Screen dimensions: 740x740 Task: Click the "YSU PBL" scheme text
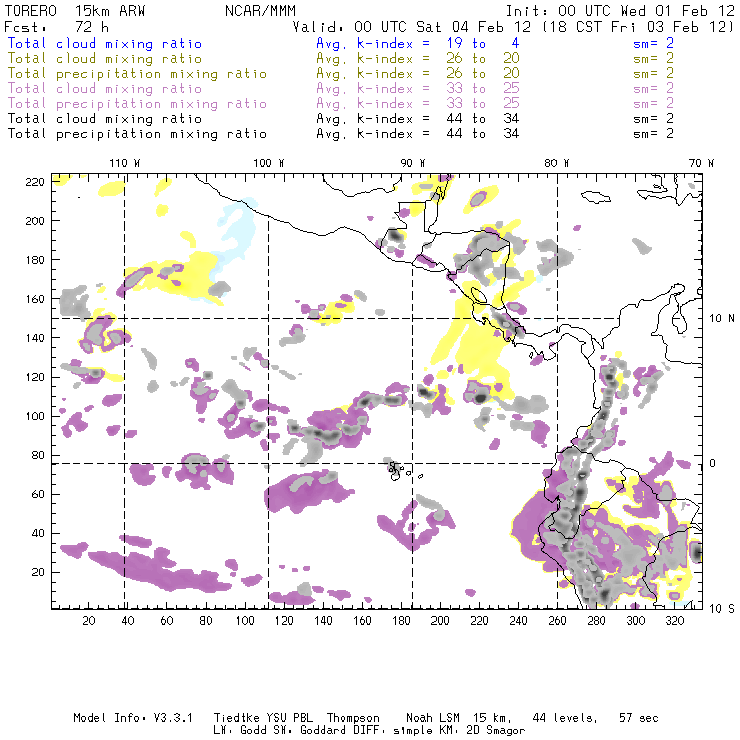289,718
